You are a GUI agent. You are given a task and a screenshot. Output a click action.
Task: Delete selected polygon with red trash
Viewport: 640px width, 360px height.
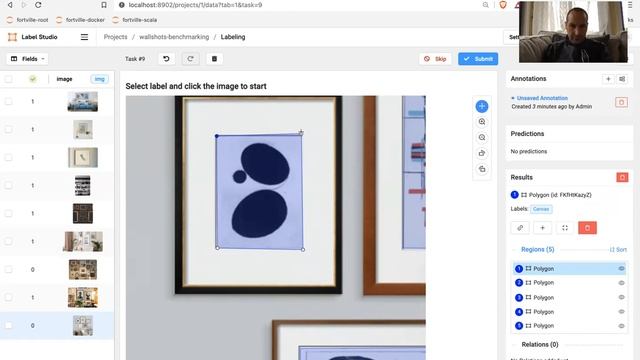coord(587,228)
